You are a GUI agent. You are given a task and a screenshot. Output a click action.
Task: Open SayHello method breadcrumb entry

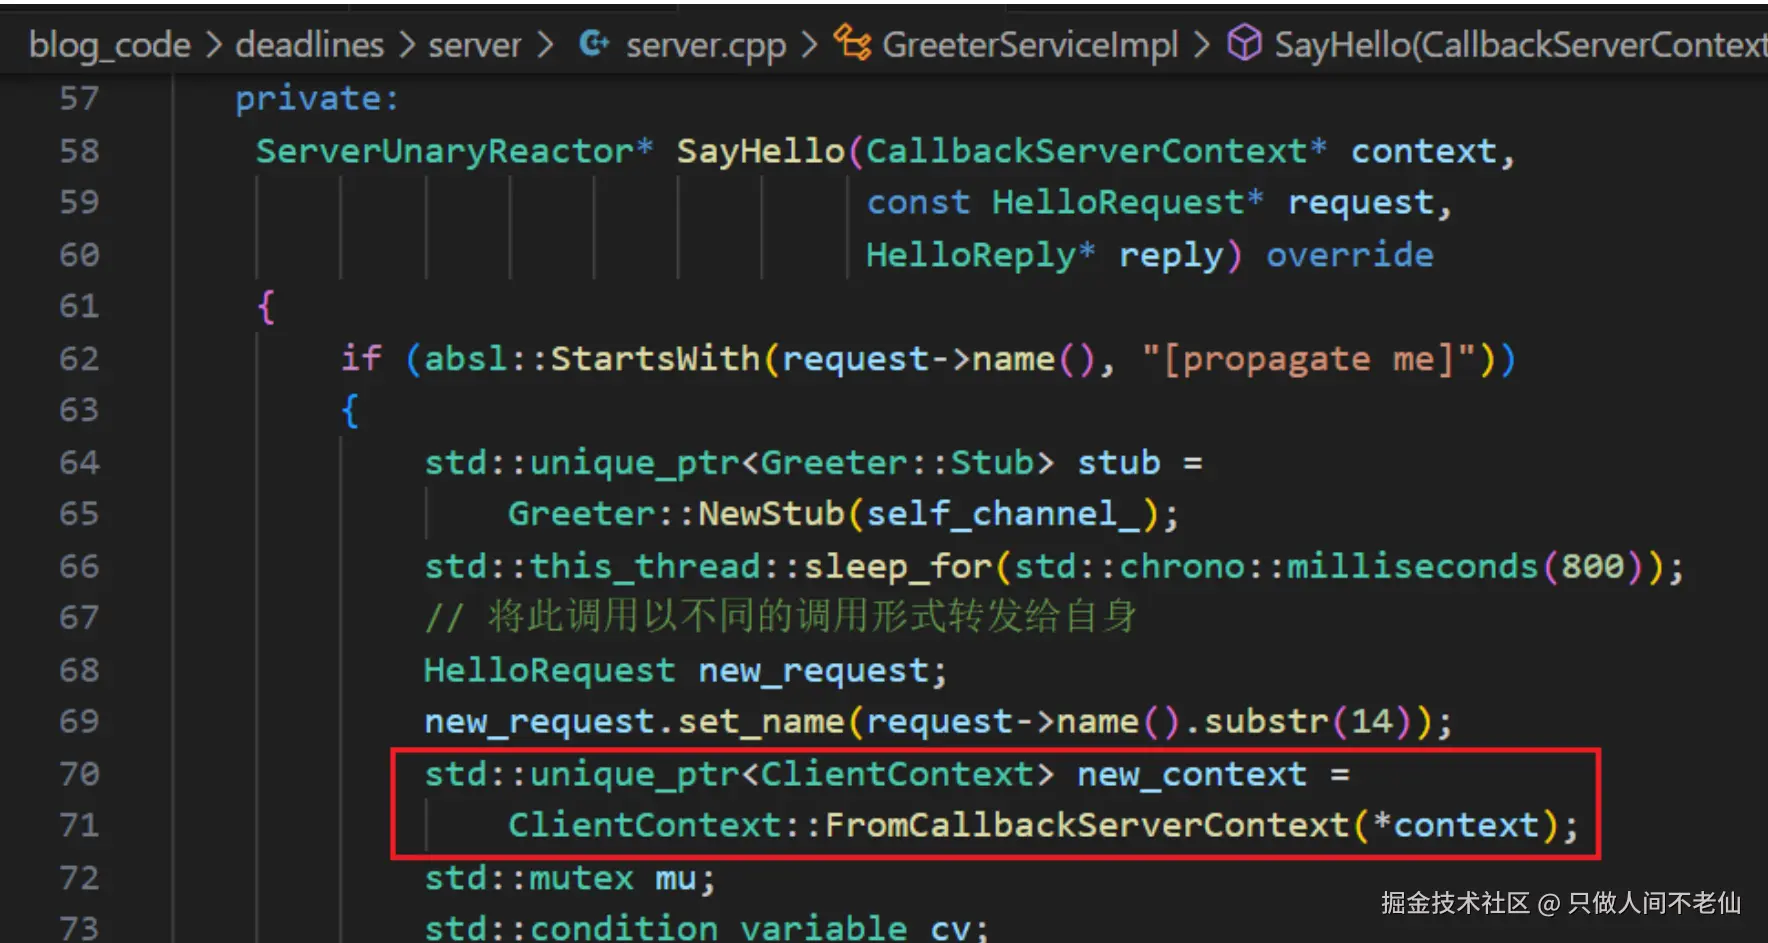1521,45
